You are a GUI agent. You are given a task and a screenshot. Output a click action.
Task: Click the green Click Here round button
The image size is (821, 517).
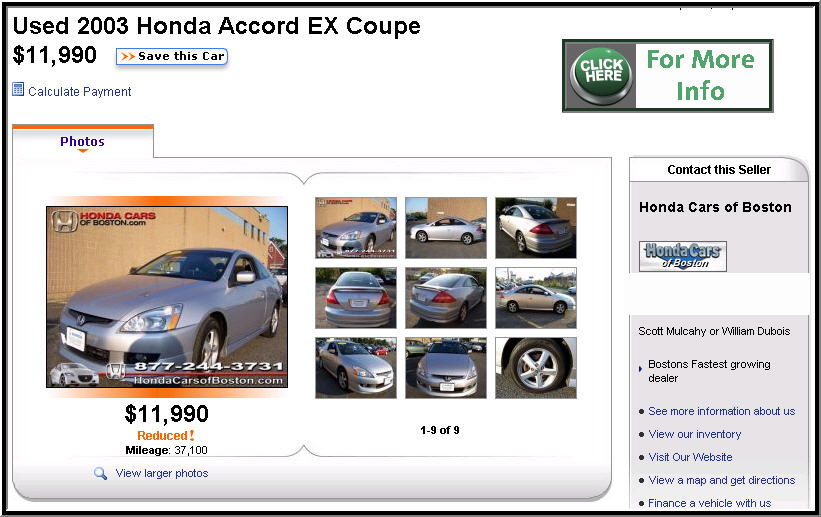click(x=601, y=75)
